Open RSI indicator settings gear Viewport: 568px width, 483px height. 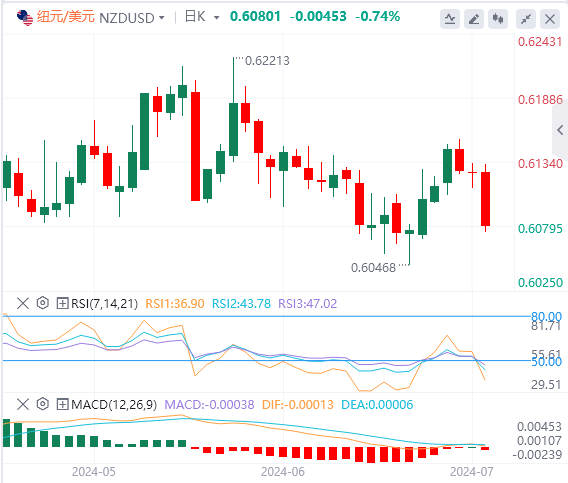tap(43, 303)
